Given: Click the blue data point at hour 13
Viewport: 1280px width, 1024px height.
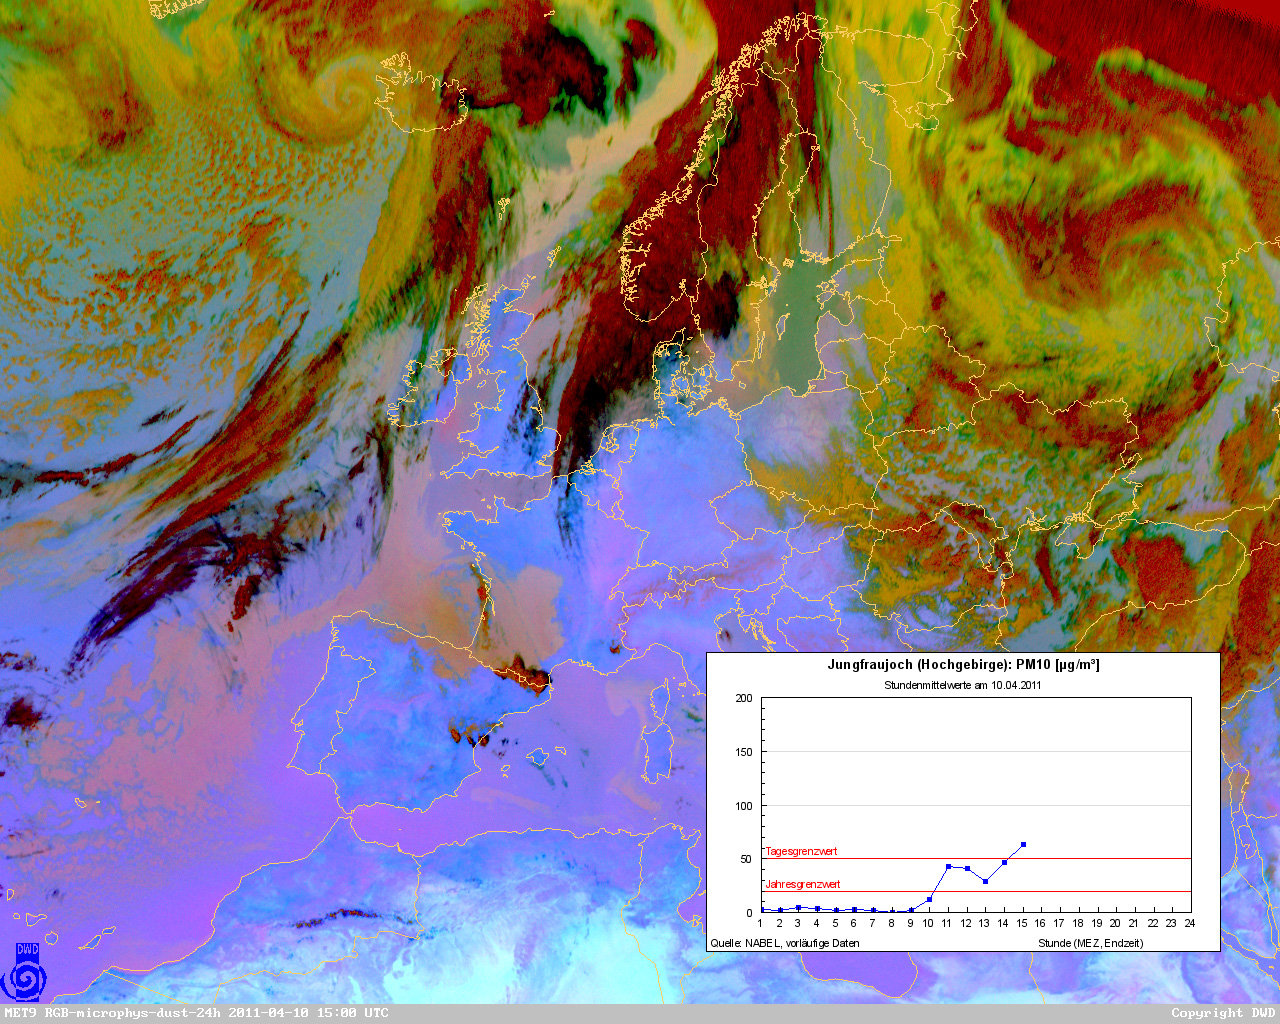Looking at the screenshot, I should point(985,881).
